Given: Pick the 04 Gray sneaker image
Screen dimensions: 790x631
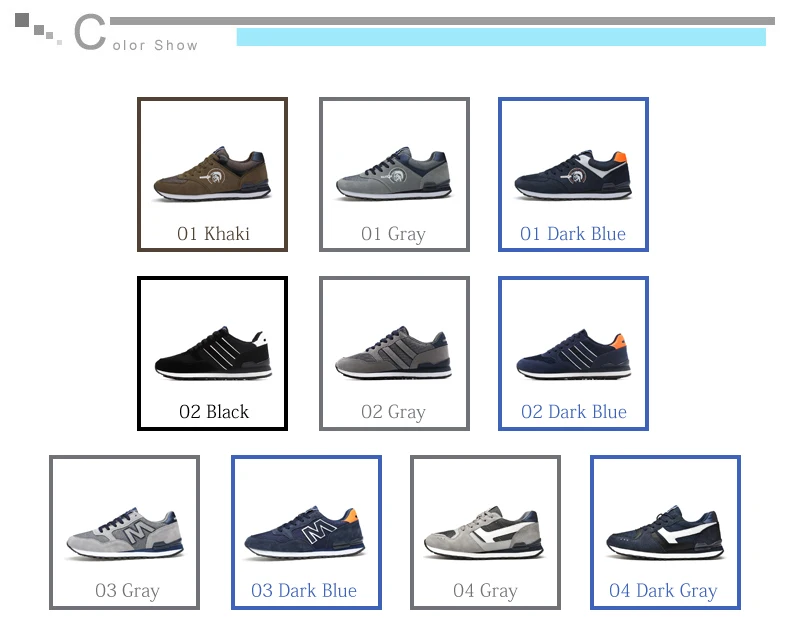Looking at the screenshot, I should [484, 532].
